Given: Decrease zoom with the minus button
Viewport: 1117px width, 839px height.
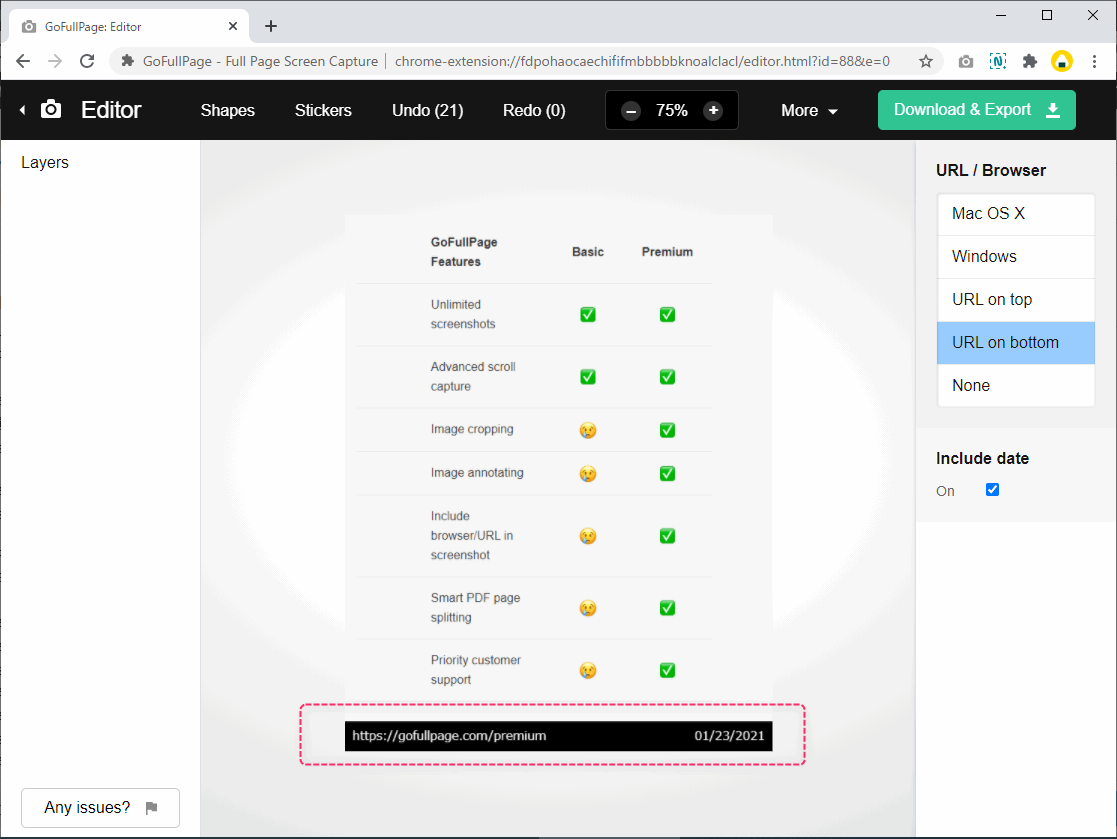Looking at the screenshot, I should coord(630,110).
